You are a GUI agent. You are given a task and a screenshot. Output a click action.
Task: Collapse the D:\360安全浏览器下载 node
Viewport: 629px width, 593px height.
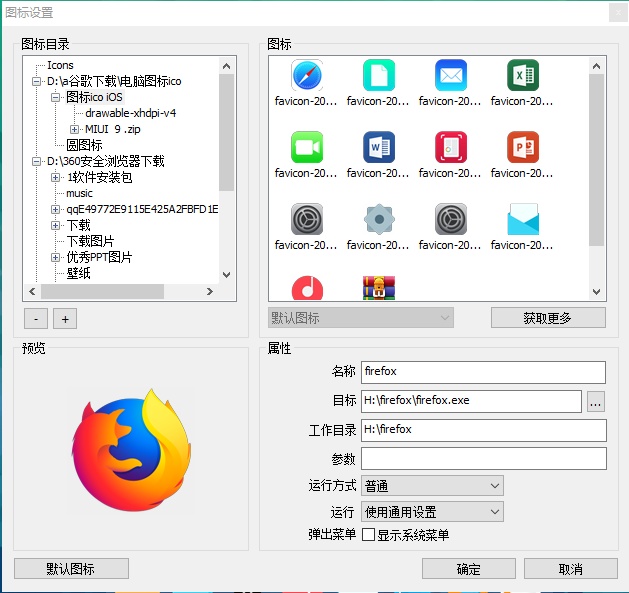[x=37, y=161]
